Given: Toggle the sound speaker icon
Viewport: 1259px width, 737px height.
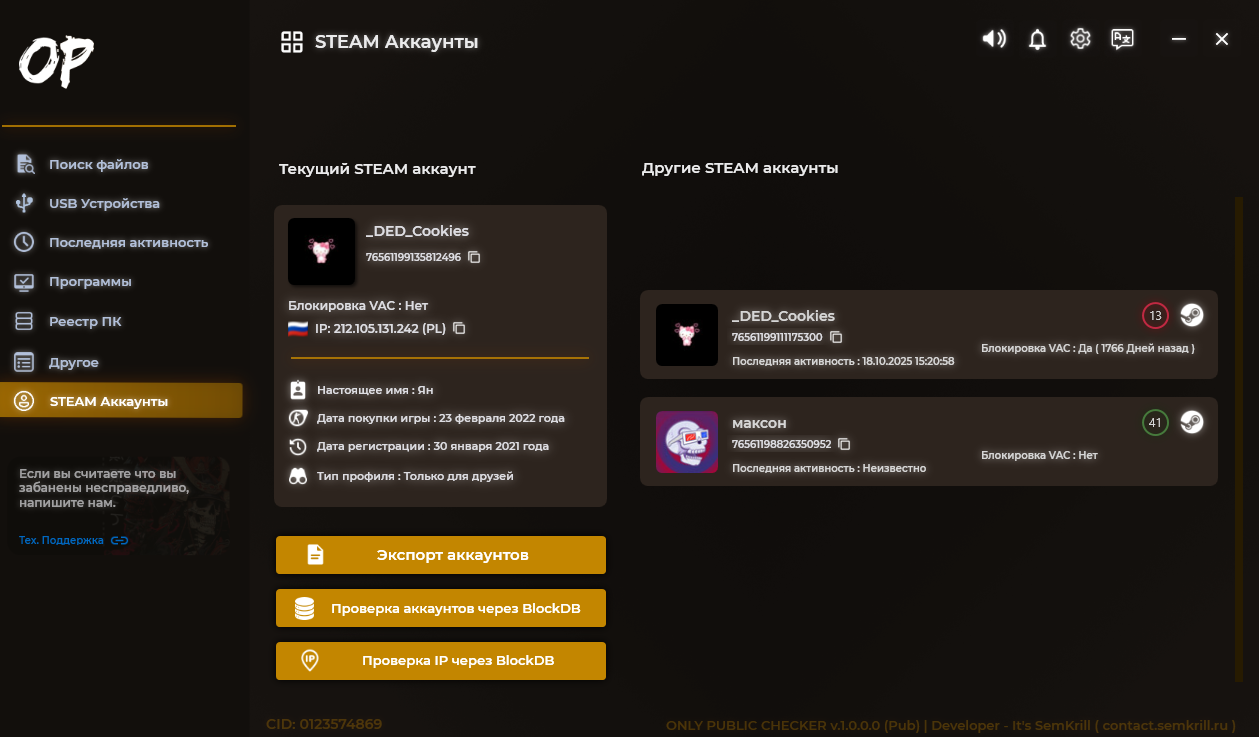Looking at the screenshot, I should coord(994,39).
